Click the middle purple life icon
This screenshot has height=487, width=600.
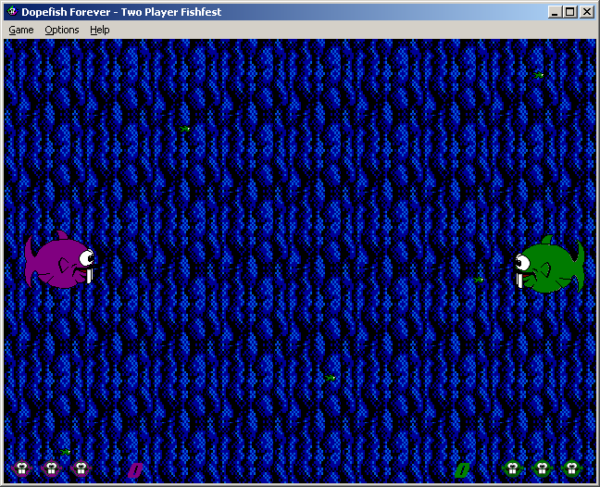(51, 468)
